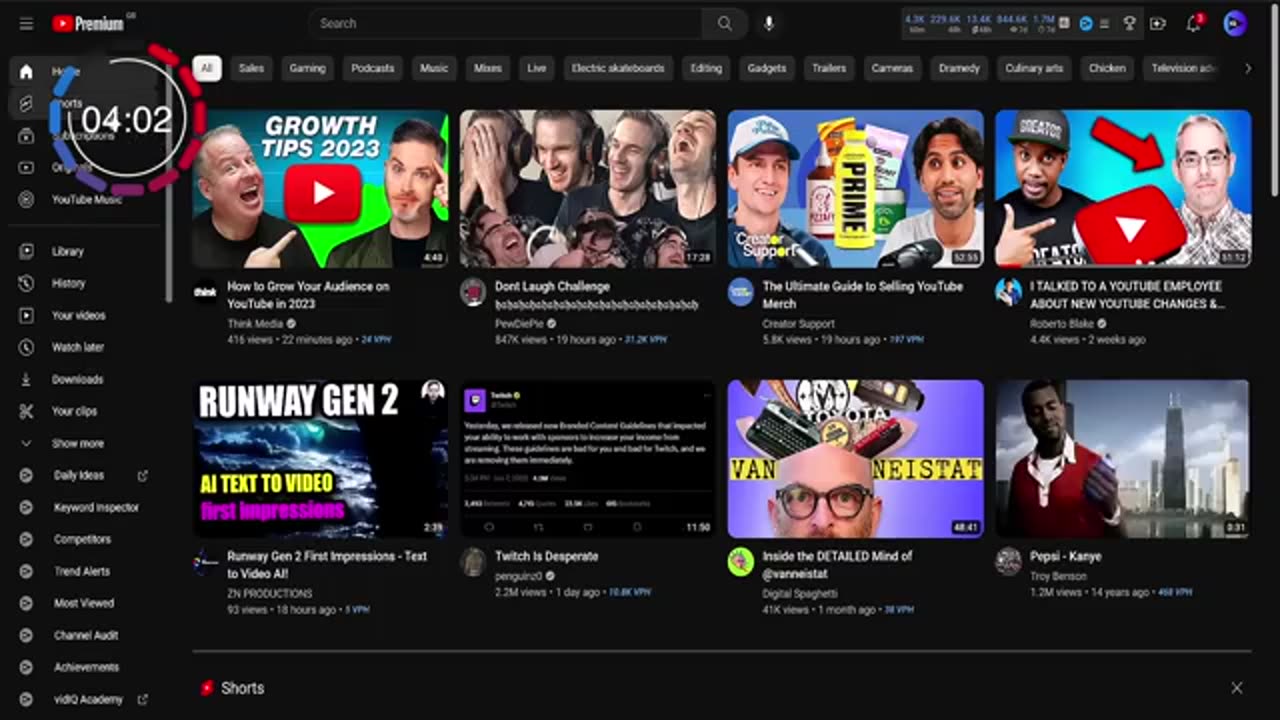Open the notifications bell
Viewport: 1280px width, 720px height.
pyautogui.click(x=1193, y=23)
